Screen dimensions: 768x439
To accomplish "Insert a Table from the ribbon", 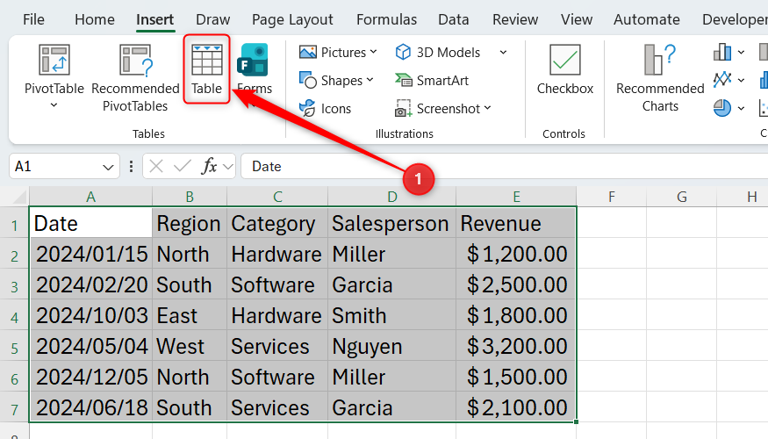I will click(x=207, y=69).
